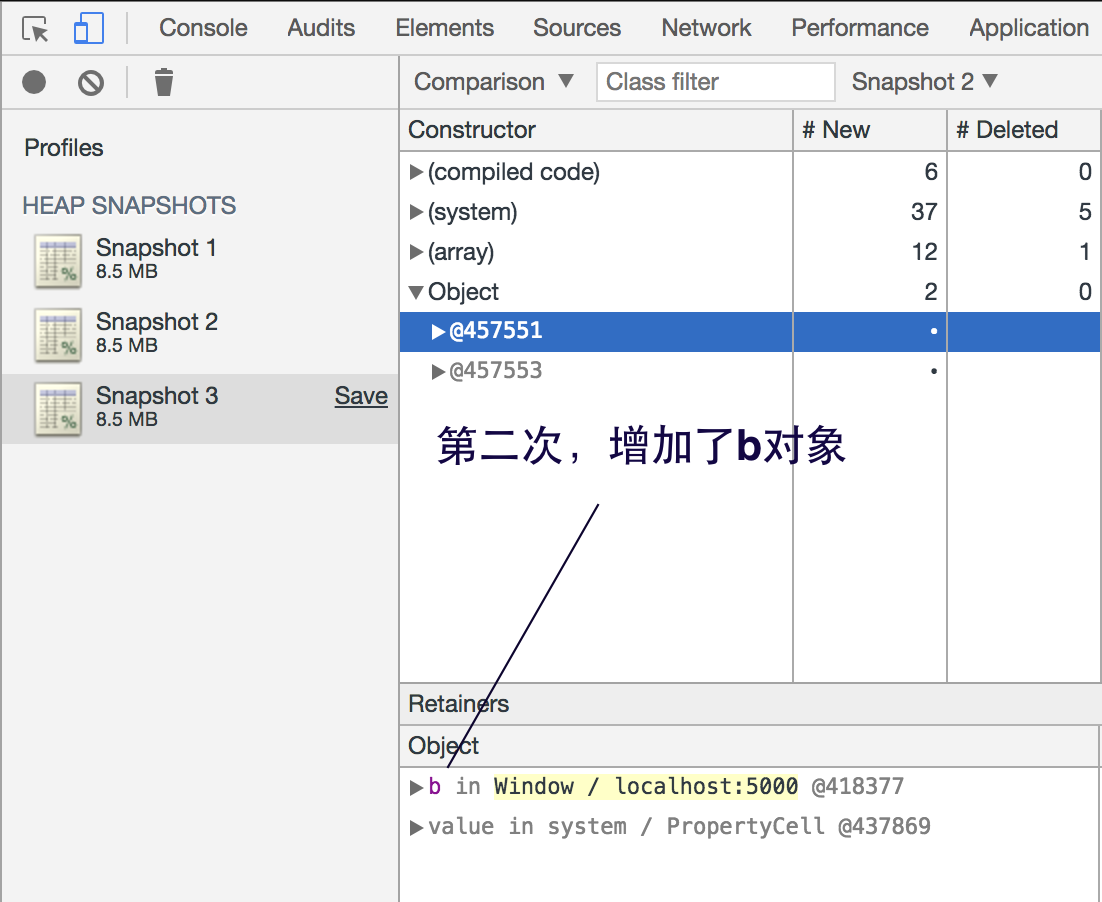1102x902 pixels.
Task: Open the Application tab
Action: 1029,27
